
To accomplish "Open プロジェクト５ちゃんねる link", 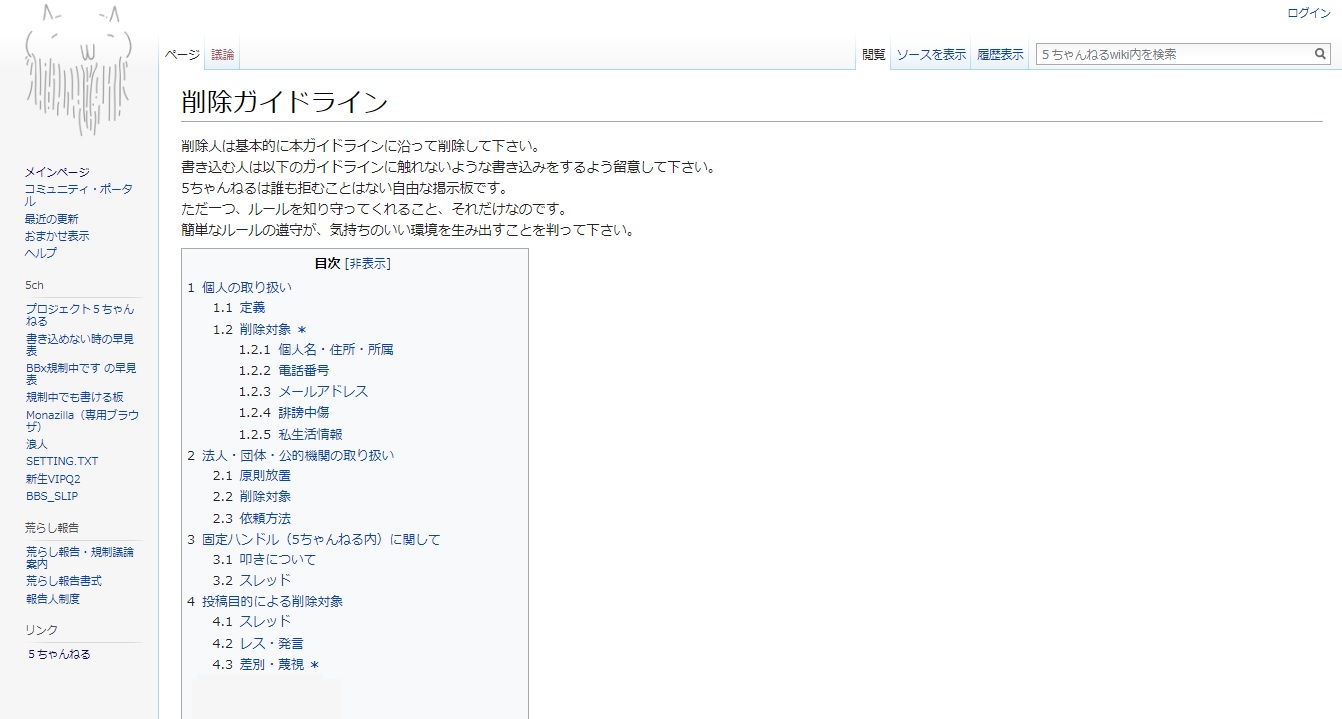I will (80, 315).
